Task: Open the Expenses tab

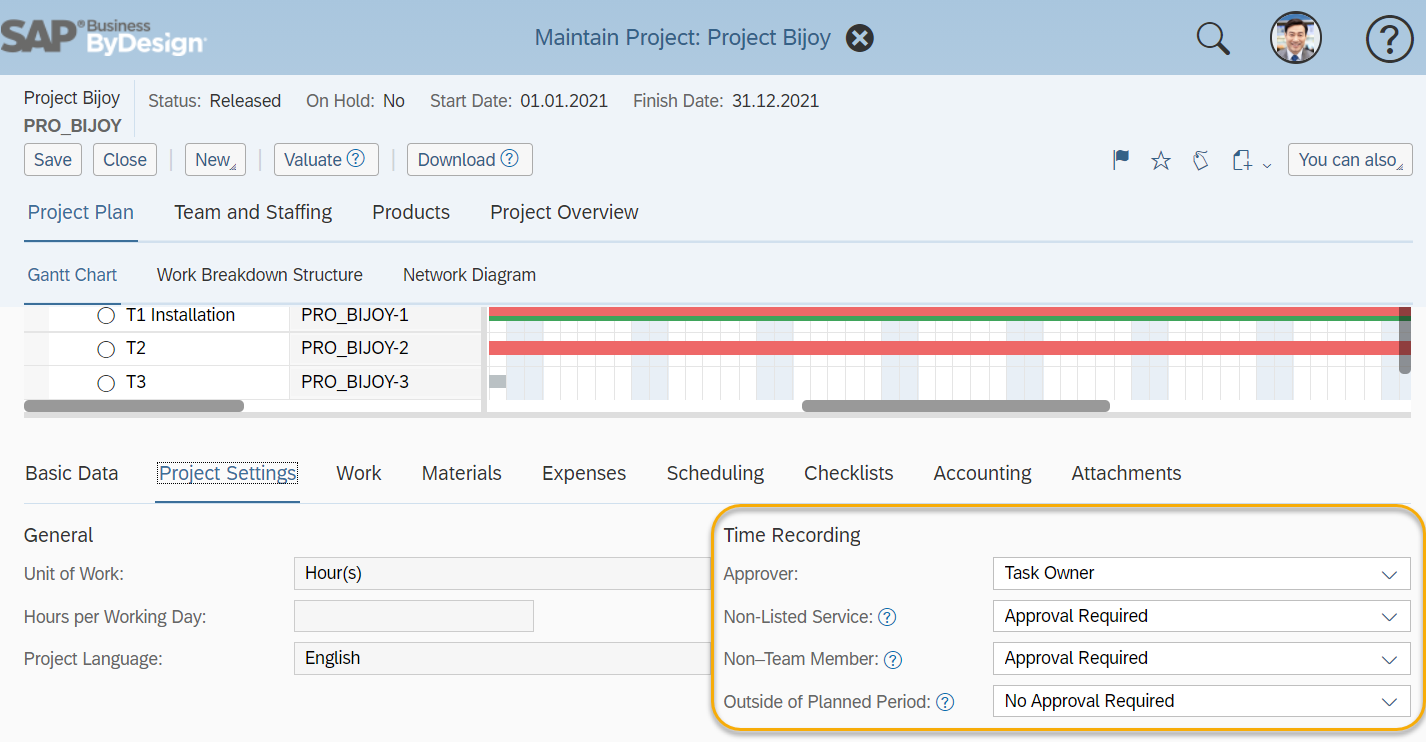Action: pos(584,473)
